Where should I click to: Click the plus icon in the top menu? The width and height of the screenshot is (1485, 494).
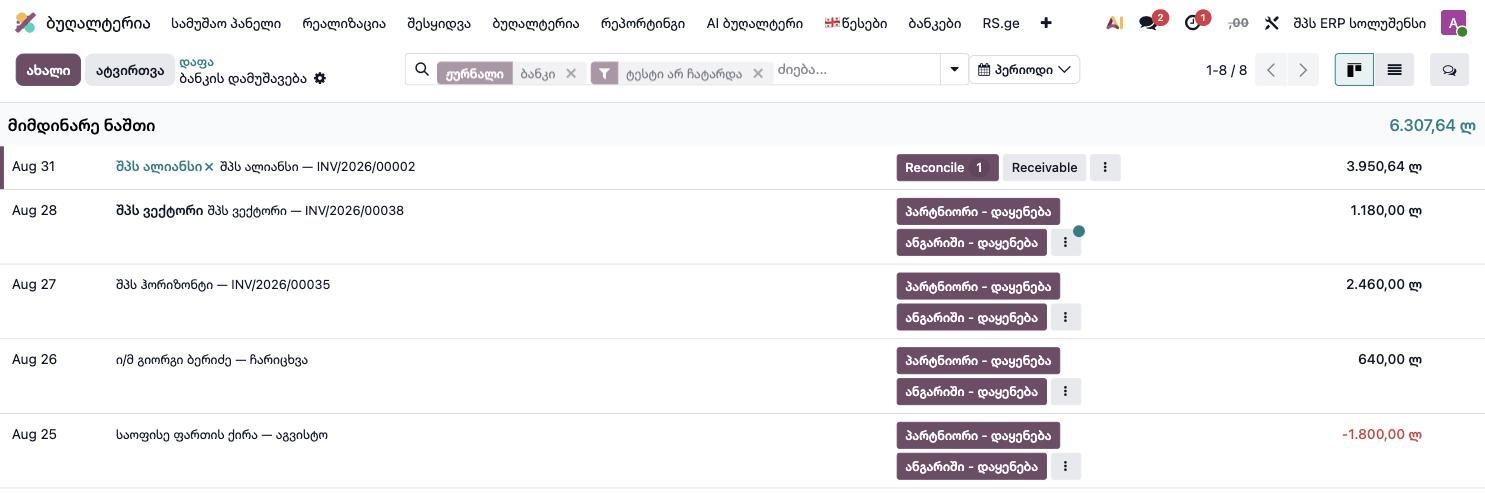tap(1046, 23)
